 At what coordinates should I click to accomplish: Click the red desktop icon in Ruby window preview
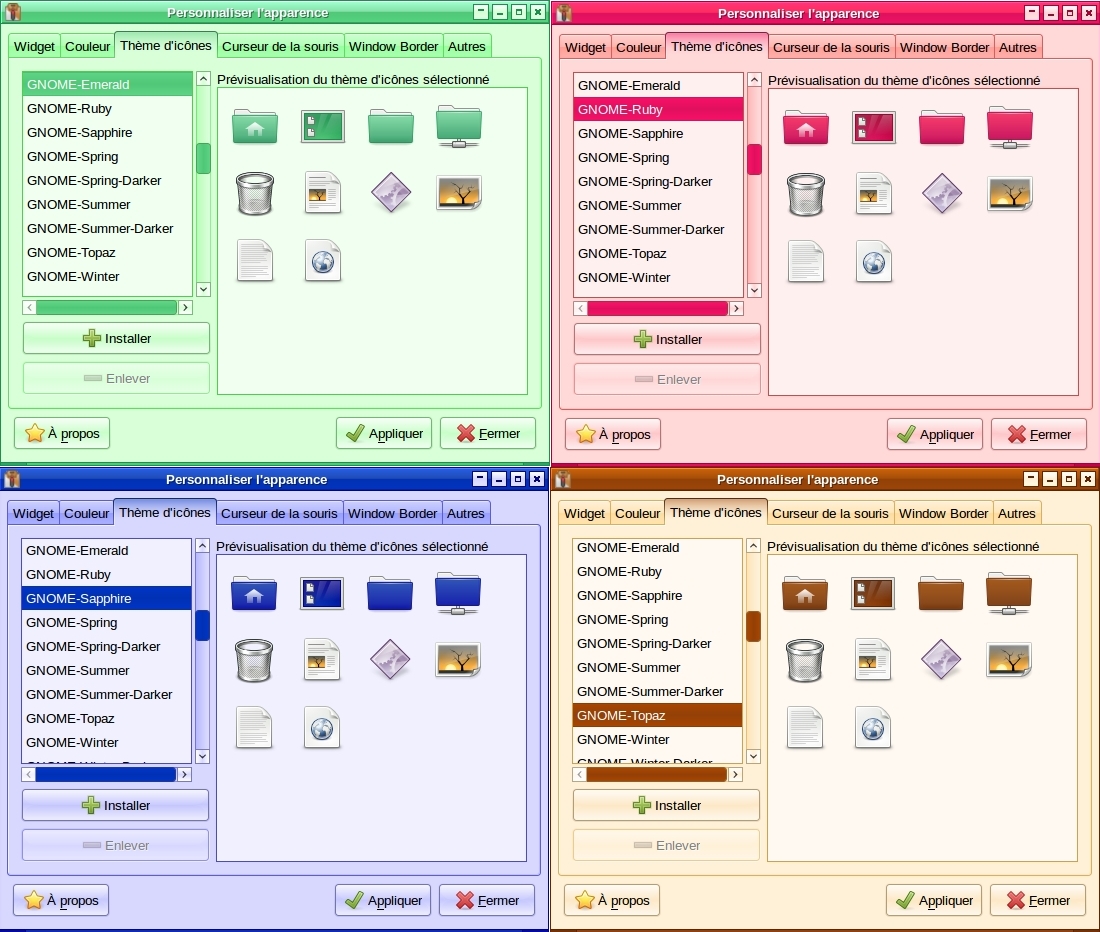pos(874,127)
